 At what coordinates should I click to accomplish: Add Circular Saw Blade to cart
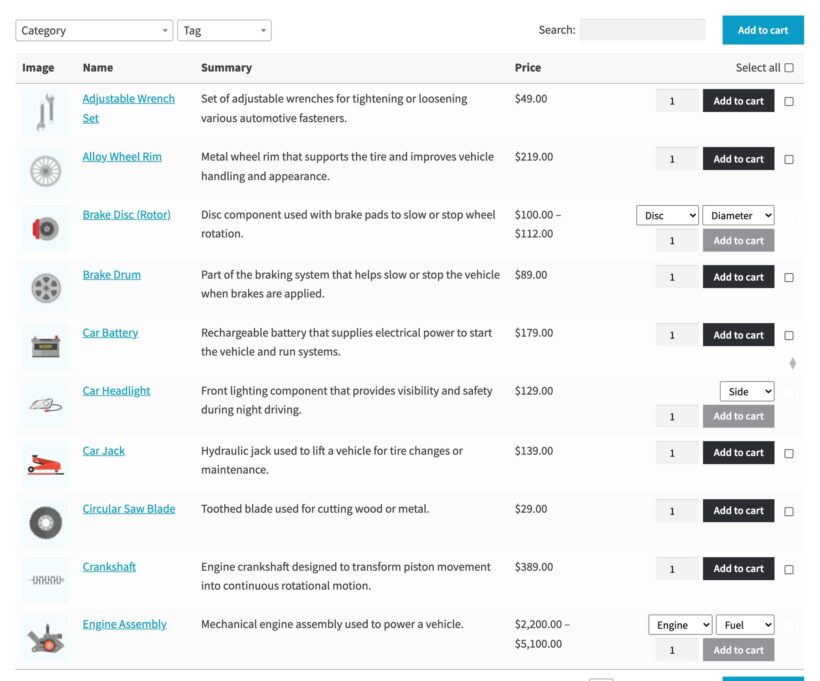pos(738,511)
